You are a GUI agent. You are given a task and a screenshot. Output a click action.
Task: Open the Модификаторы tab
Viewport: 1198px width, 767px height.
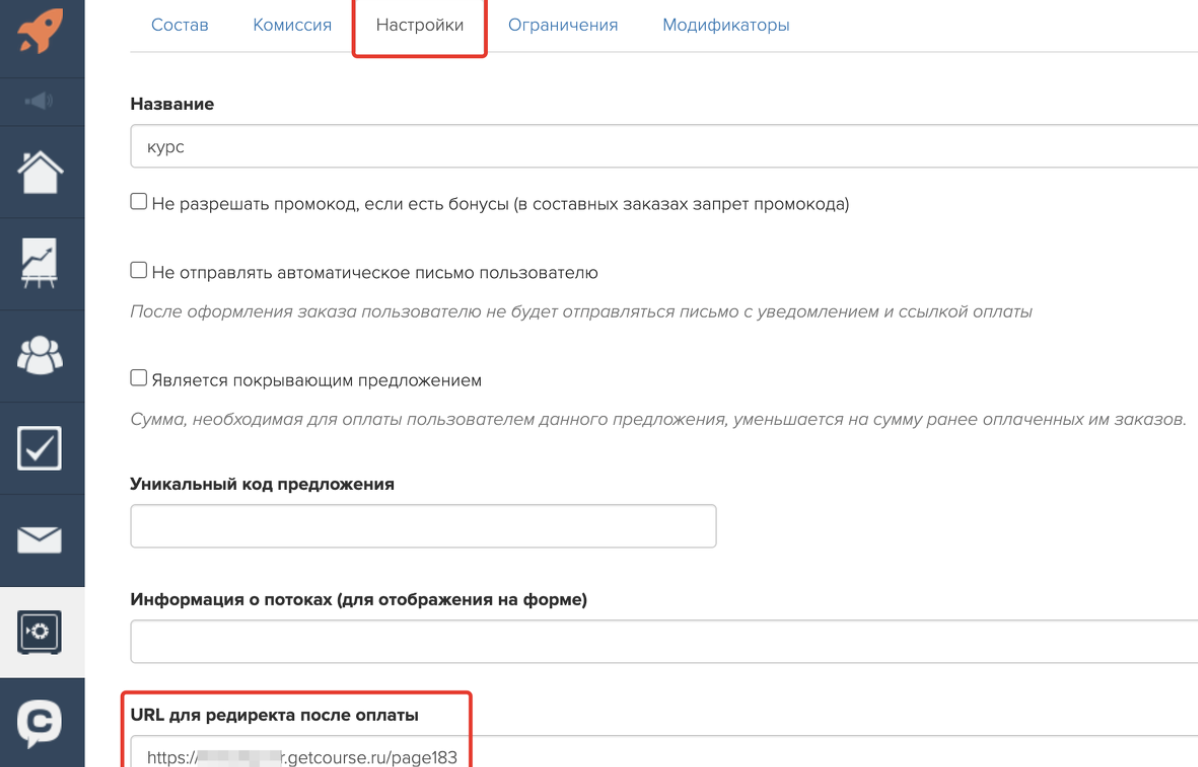[726, 26]
